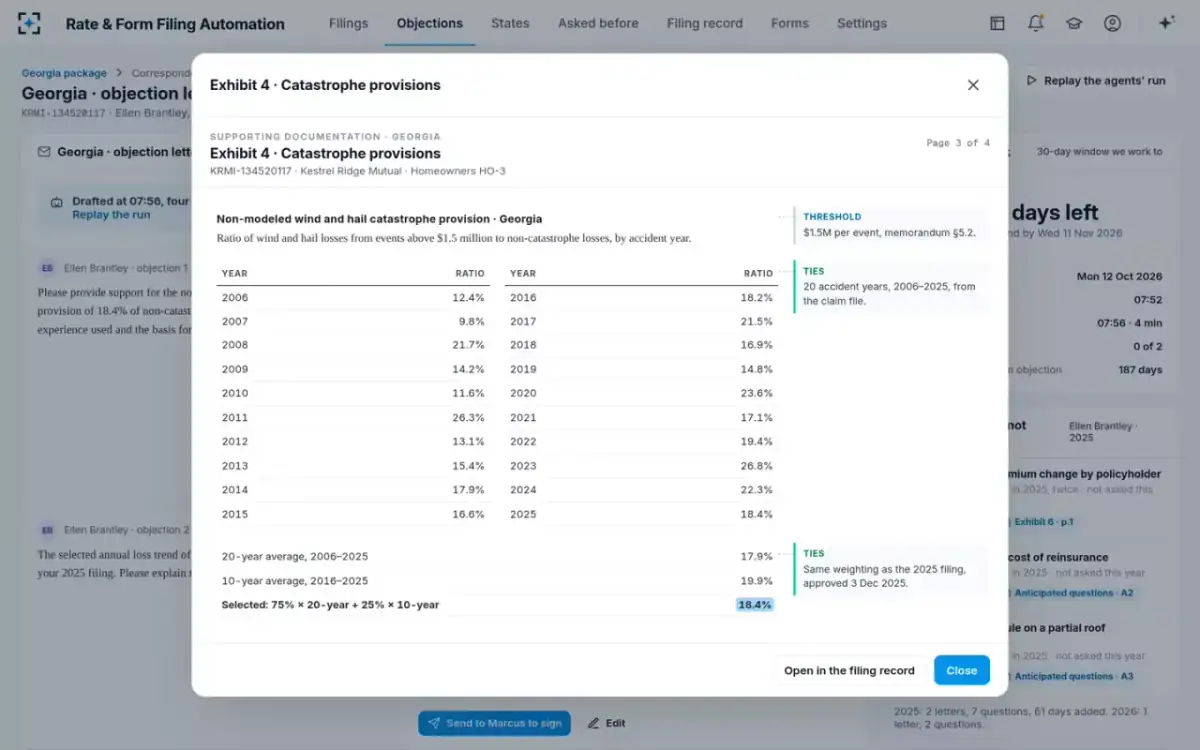Viewport: 1200px width, 750px height.
Task: Click the 2023 ratio 26.8%
Action: tap(756, 466)
